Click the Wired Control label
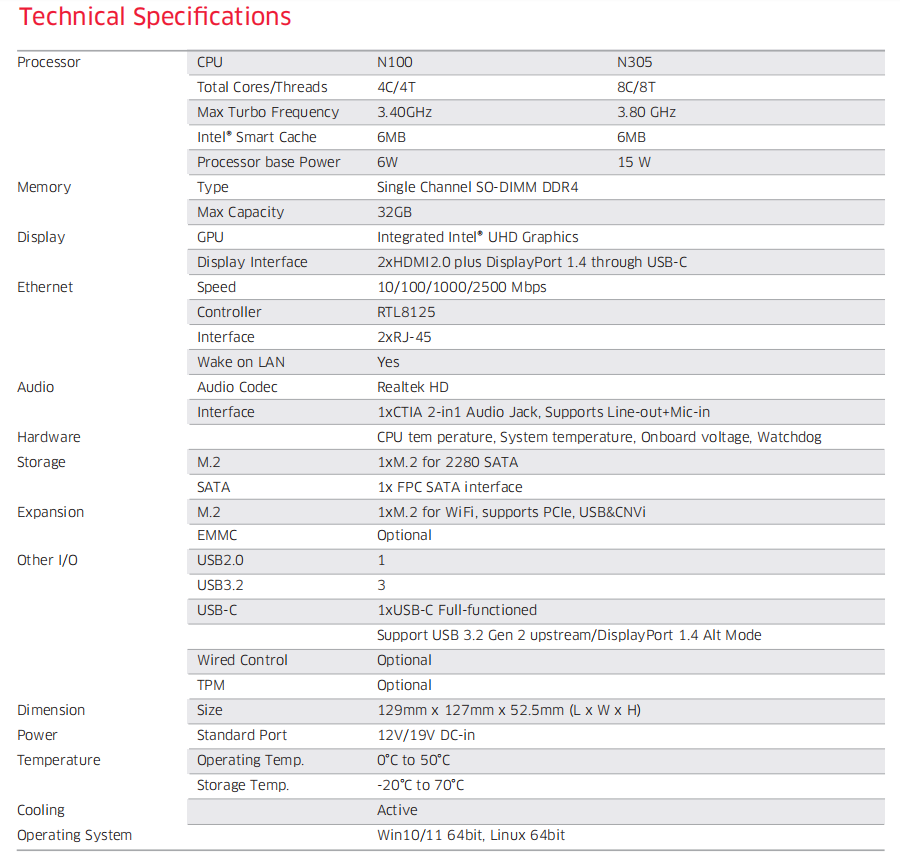This screenshot has width=900, height=858. pyautogui.click(x=242, y=660)
